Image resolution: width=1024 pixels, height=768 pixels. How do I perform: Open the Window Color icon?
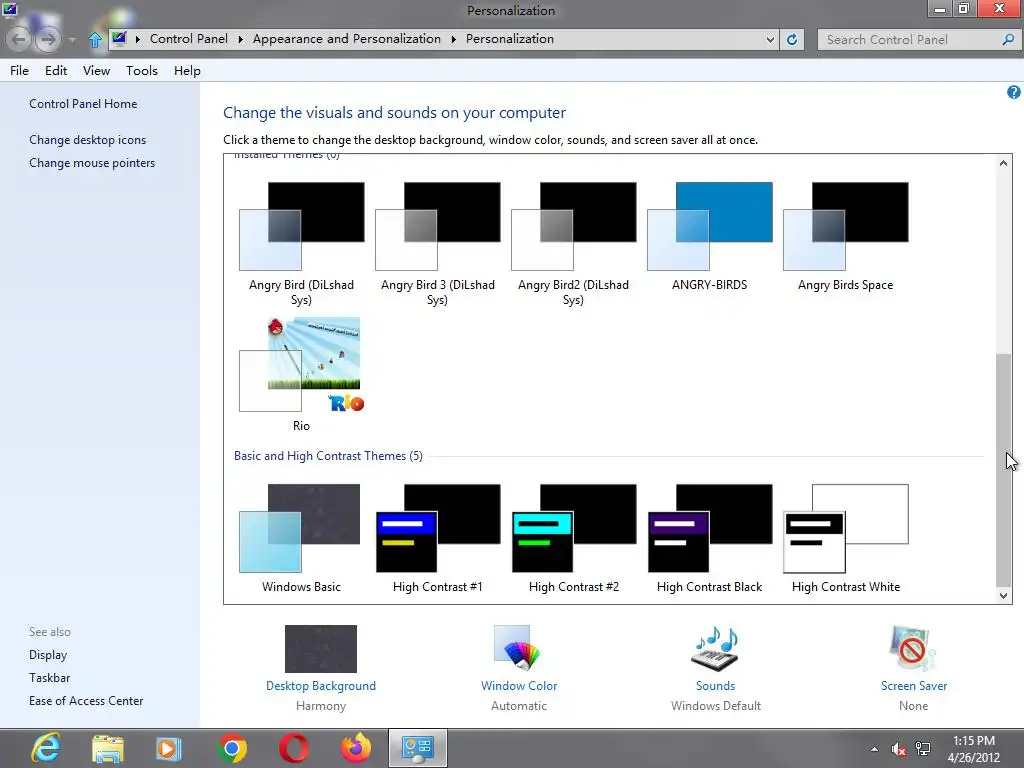519,648
